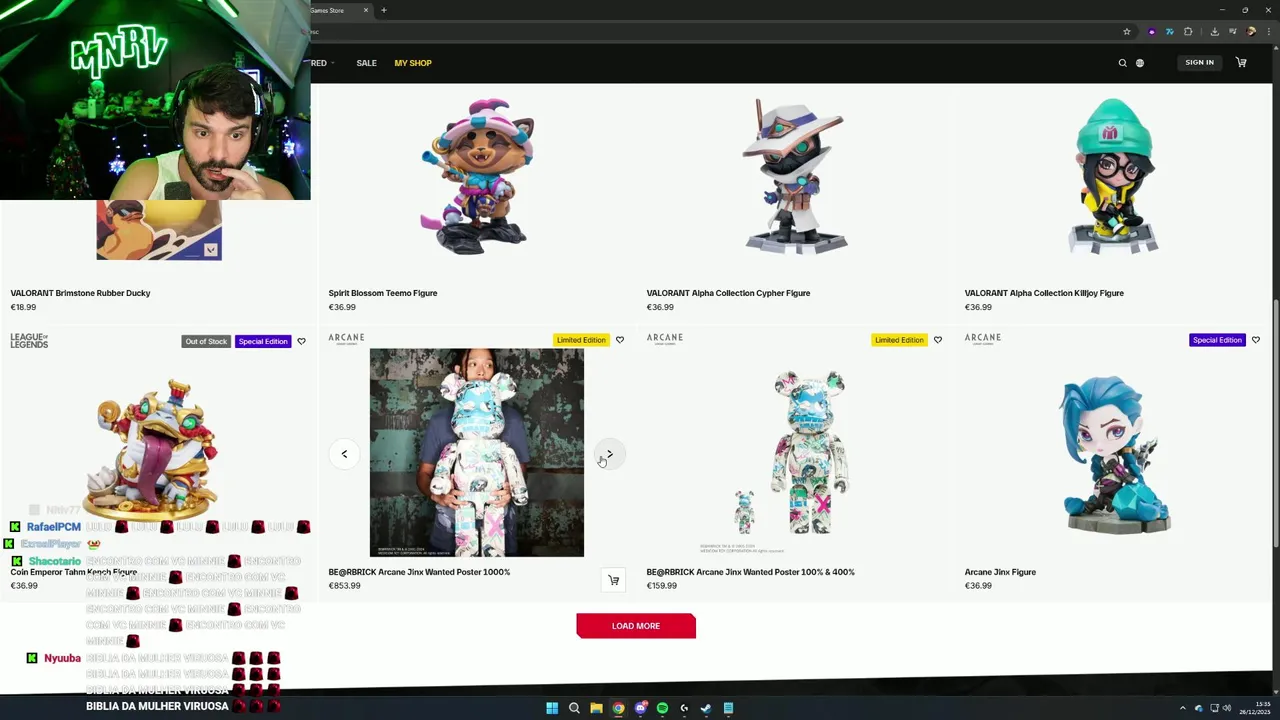Open BE@RBRICK Wanted Poster 100% & 400% title
Image resolution: width=1280 pixels, height=720 pixels.
click(750, 572)
